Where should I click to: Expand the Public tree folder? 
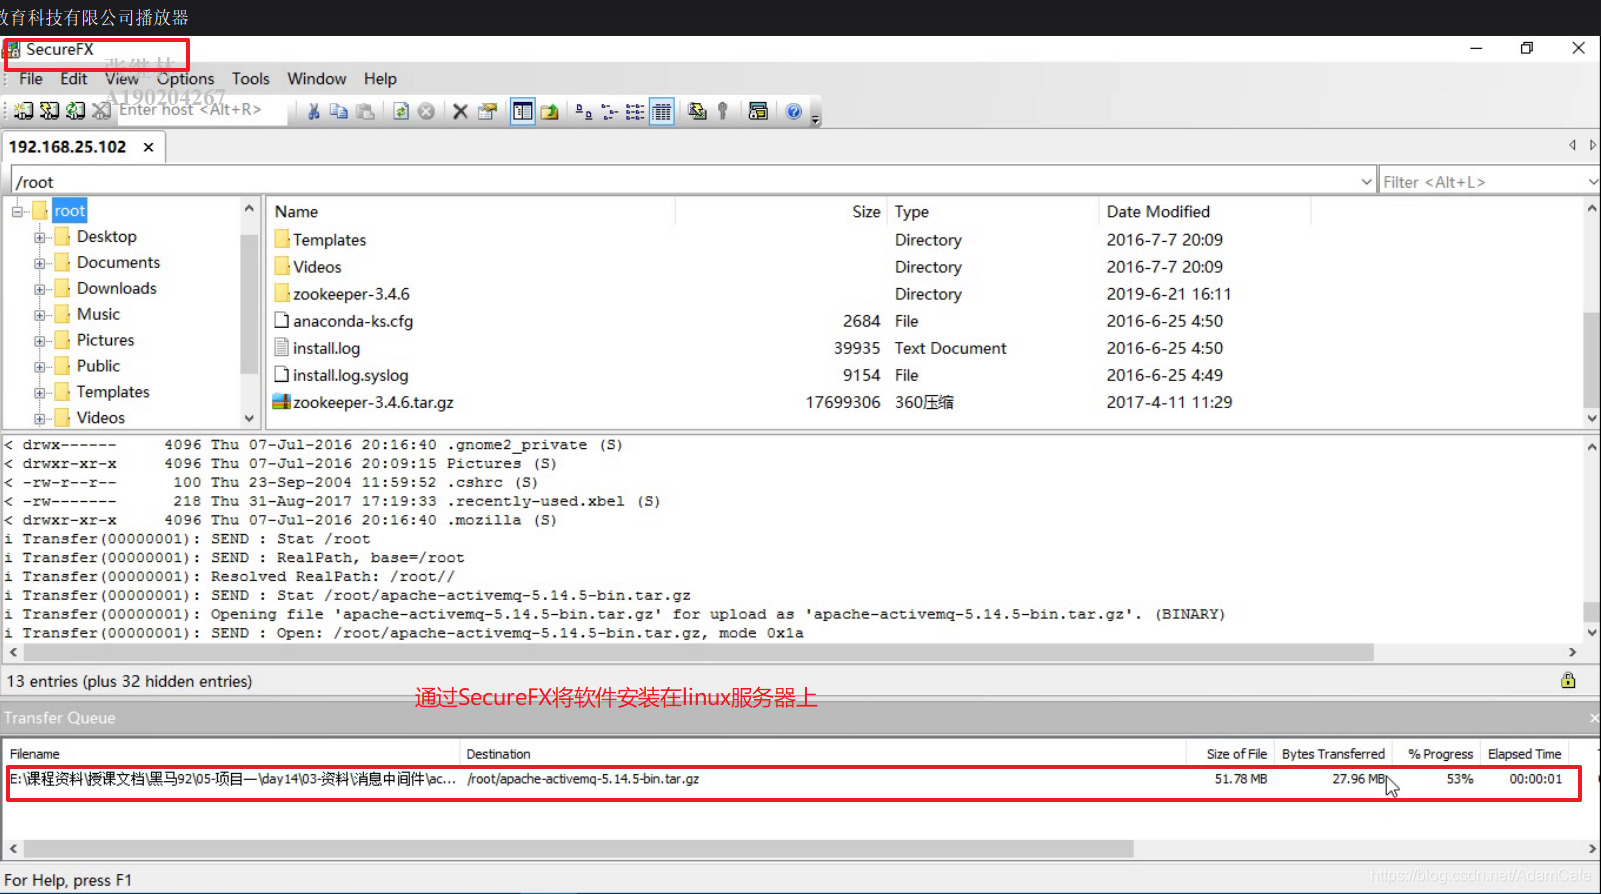40,367
